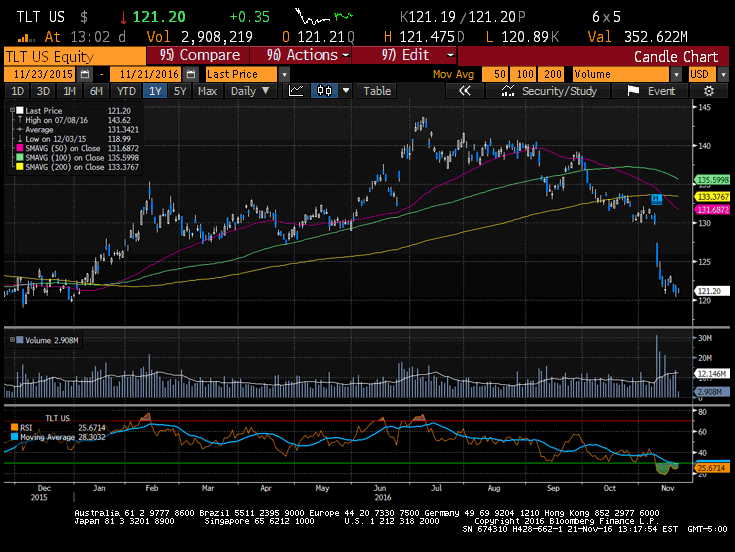Click the orange RSI legend swatch
735x552 pixels.
[15, 427]
